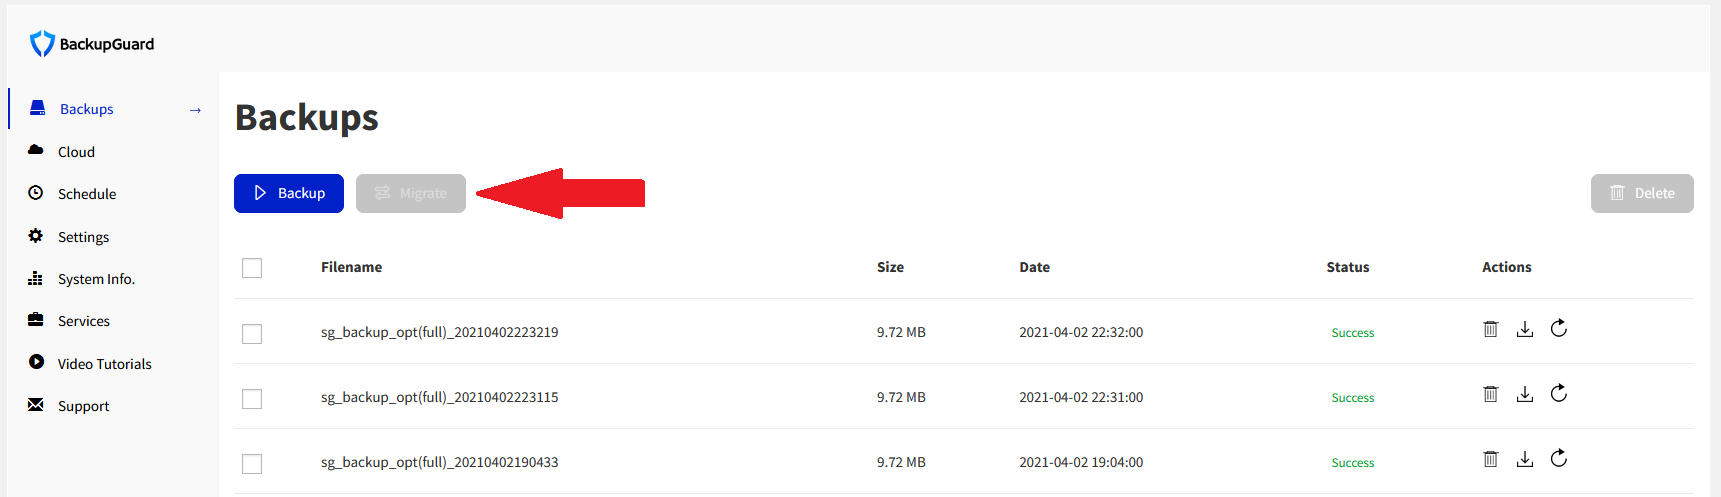Restore backup sg_backup_opt(full)_20210402223219
Image resolution: width=1721 pixels, height=497 pixels.
pos(1558,328)
